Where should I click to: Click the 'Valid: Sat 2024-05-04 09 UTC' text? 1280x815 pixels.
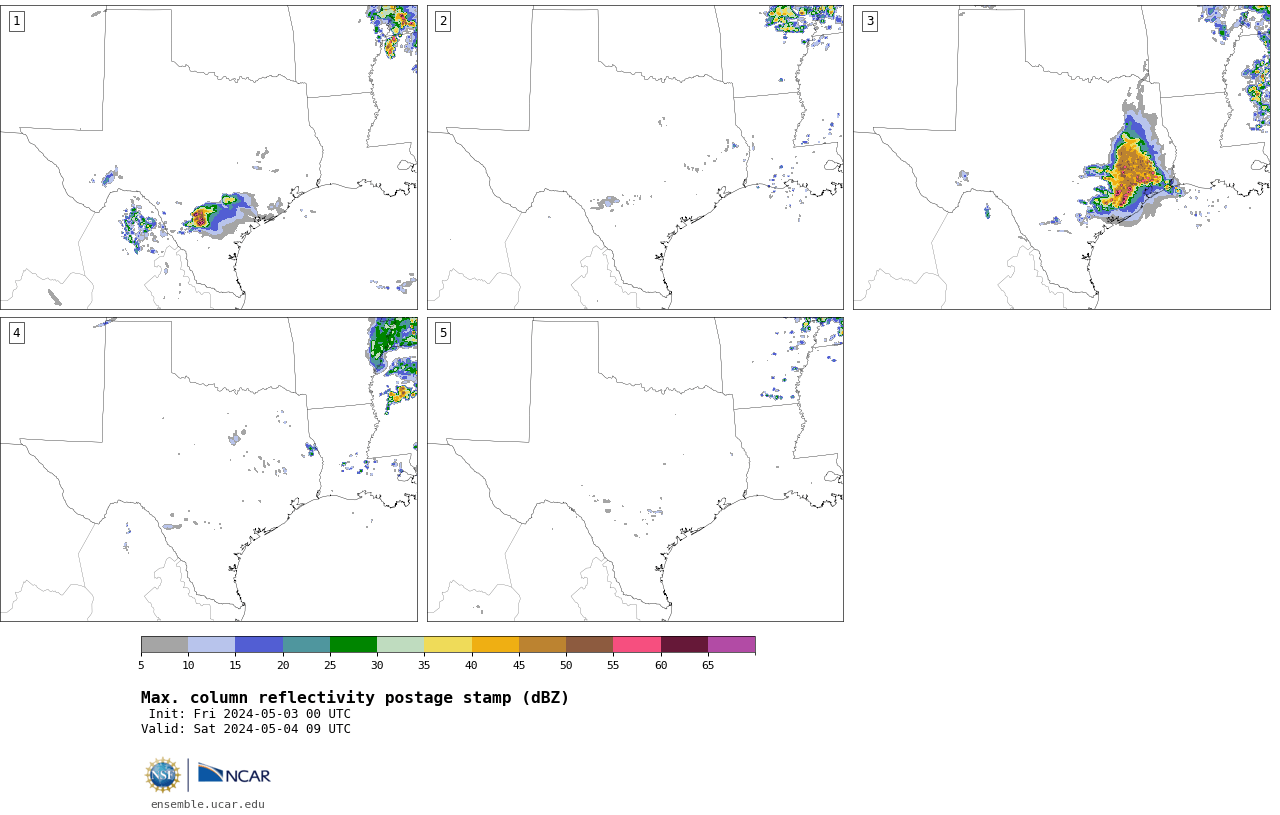pyautogui.click(x=246, y=729)
